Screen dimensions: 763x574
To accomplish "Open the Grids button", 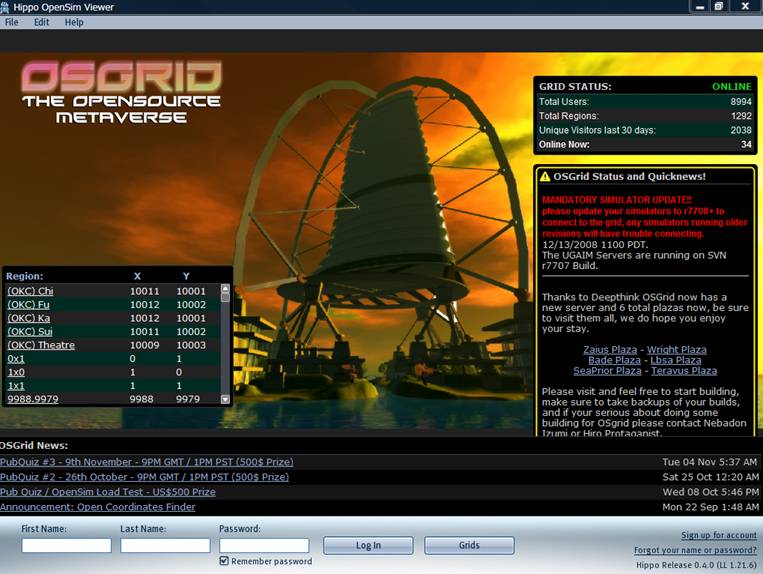I will 469,545.
